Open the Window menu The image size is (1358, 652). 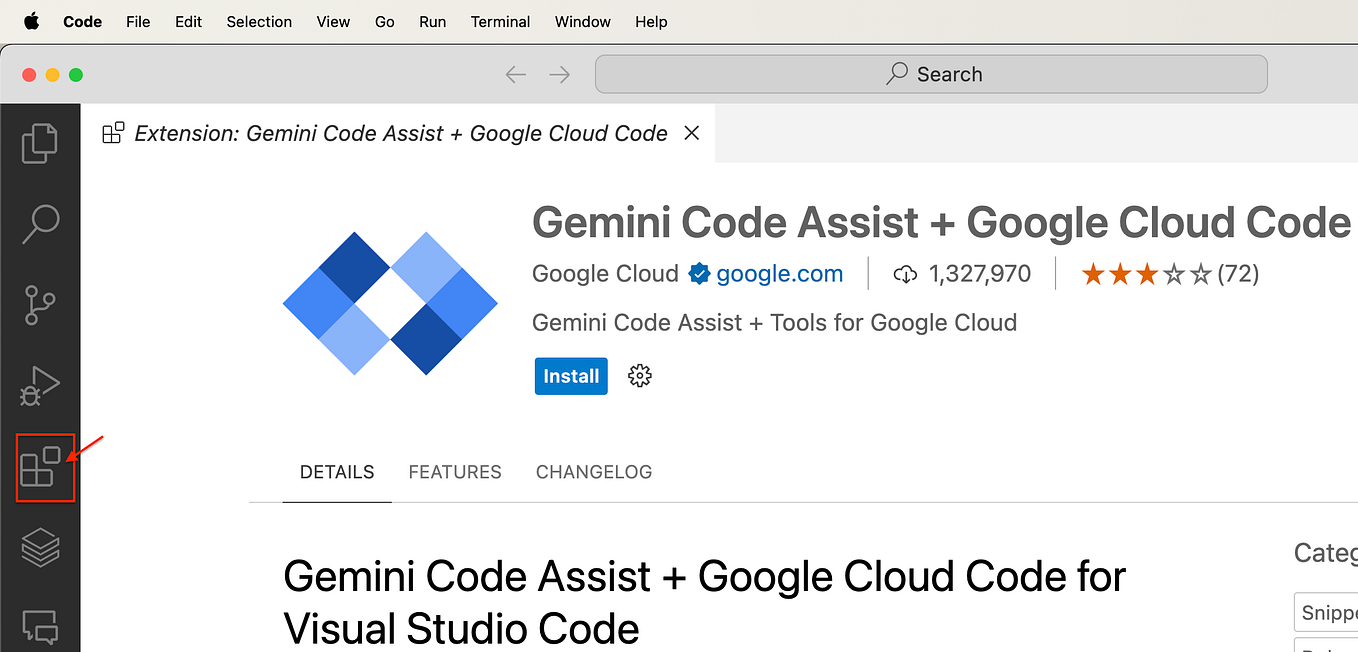coord(583,21)
